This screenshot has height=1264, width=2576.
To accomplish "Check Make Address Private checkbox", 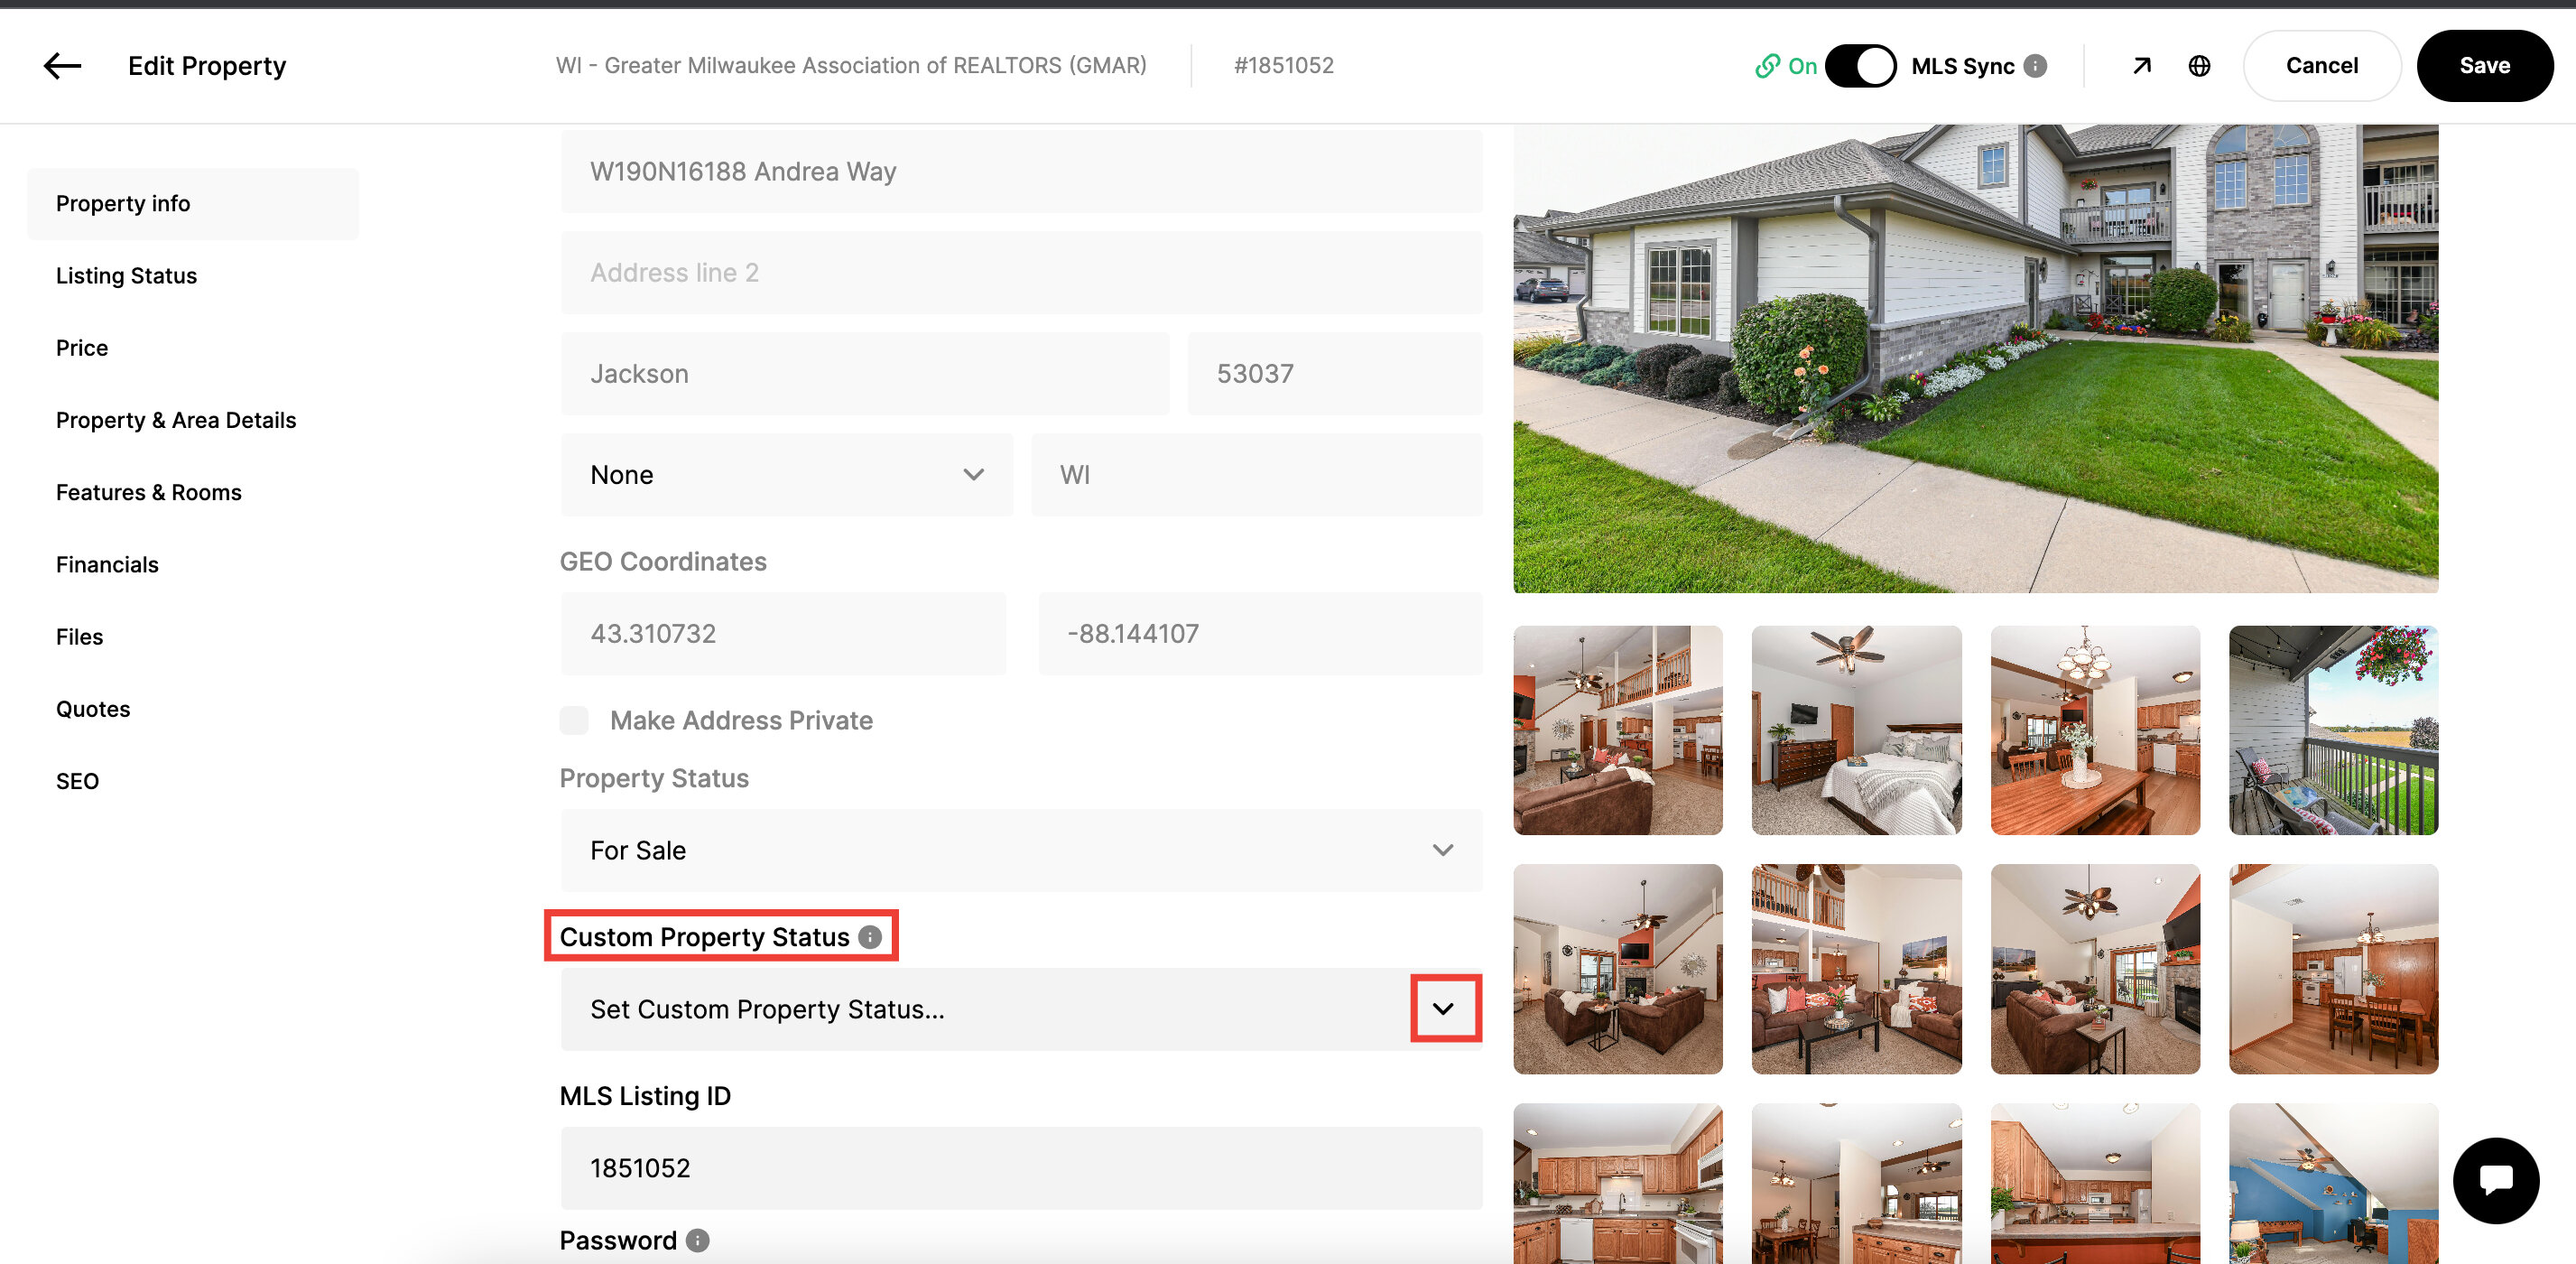I will point(574,720).
